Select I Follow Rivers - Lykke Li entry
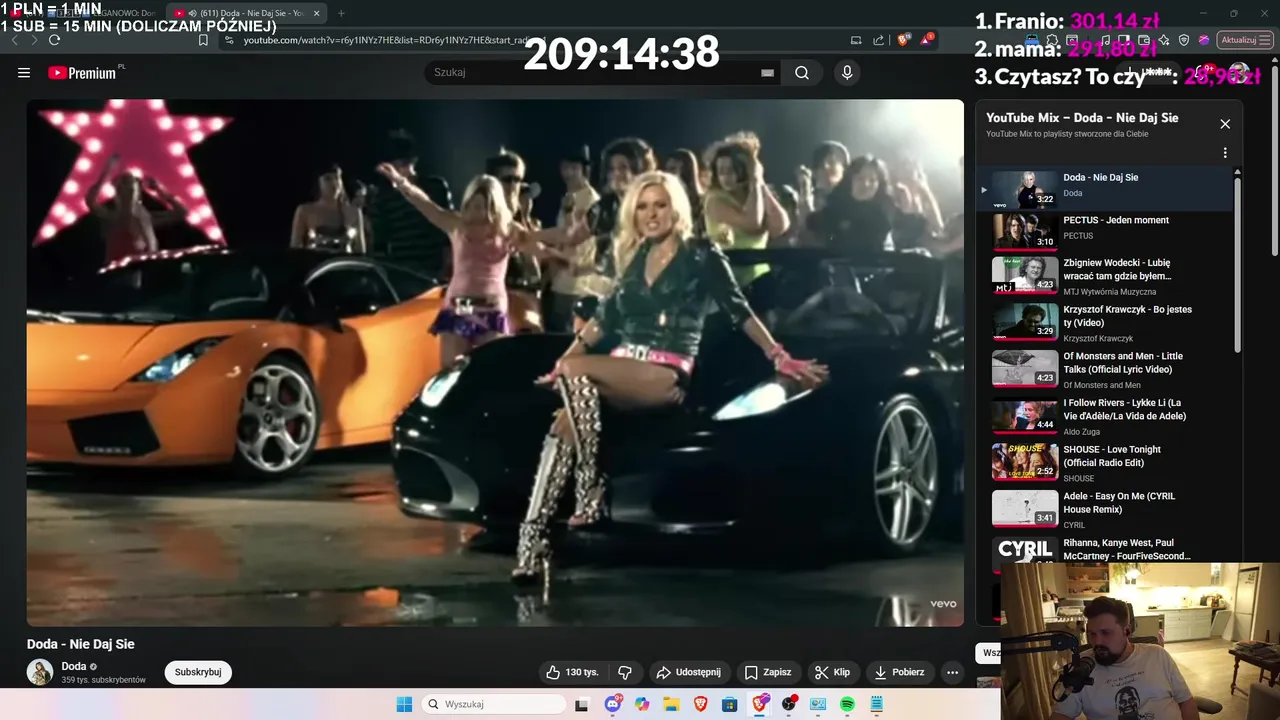The width and height of the screenshot is (1280, 720). 1105,415
